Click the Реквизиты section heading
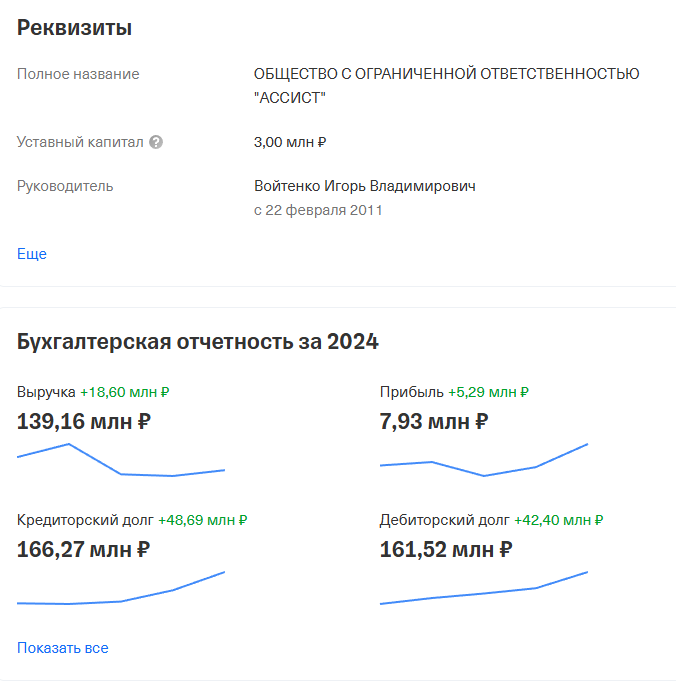 pyautogui.click(x=75, y=28)
